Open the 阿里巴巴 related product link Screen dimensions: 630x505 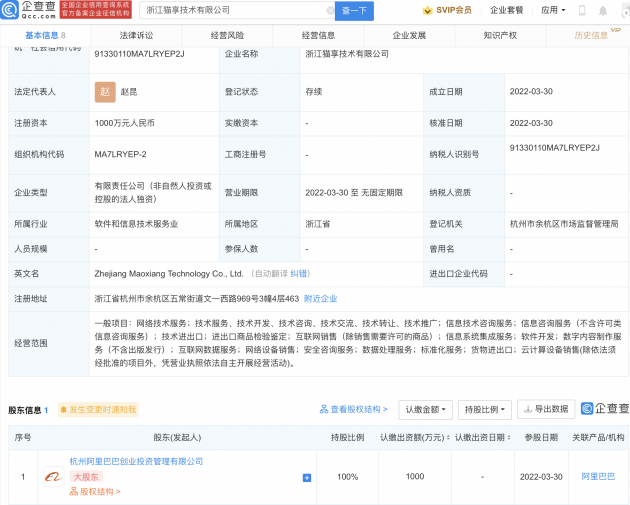(x=598, y=476)
